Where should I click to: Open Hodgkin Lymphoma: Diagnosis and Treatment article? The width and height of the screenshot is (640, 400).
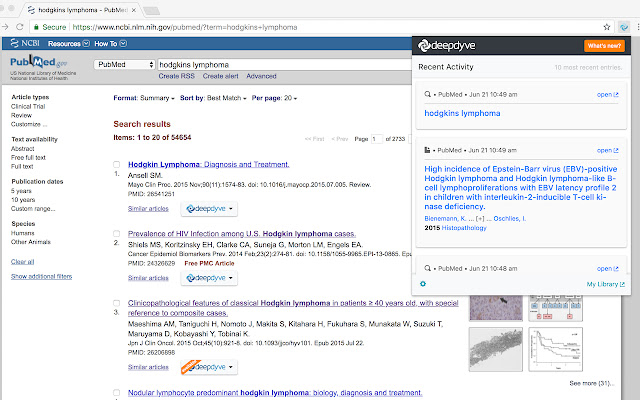(x=209, y=164)
